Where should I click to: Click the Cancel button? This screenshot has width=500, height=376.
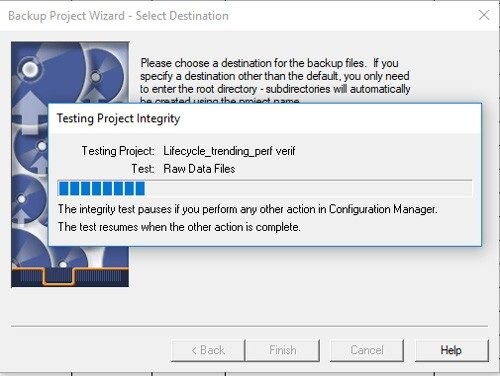[x=367, y=350]
